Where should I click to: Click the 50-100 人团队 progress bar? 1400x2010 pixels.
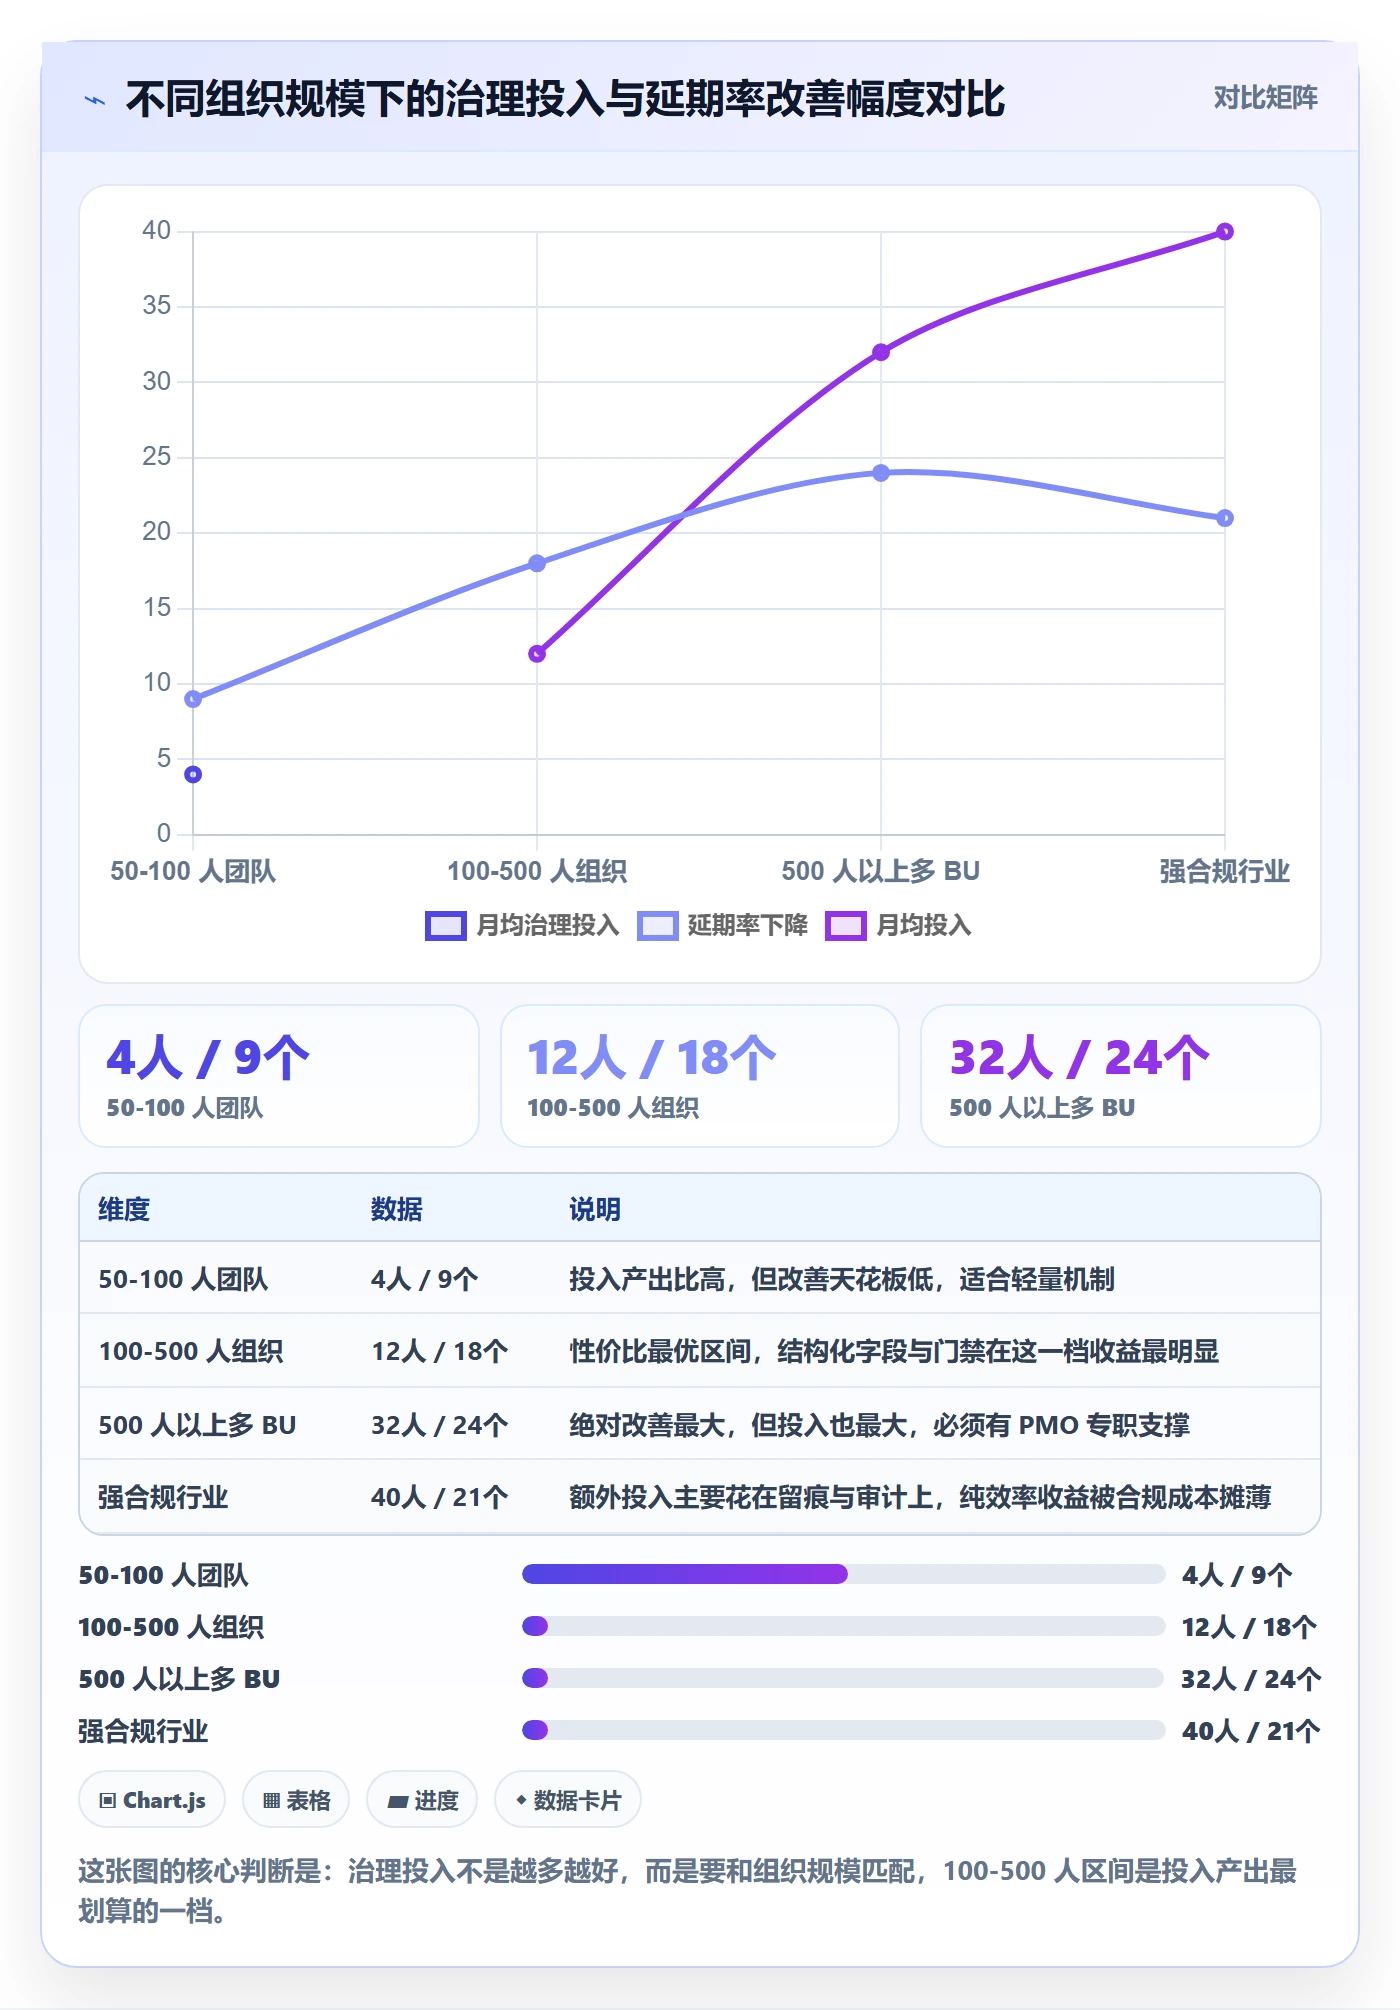coord(843,1574)
